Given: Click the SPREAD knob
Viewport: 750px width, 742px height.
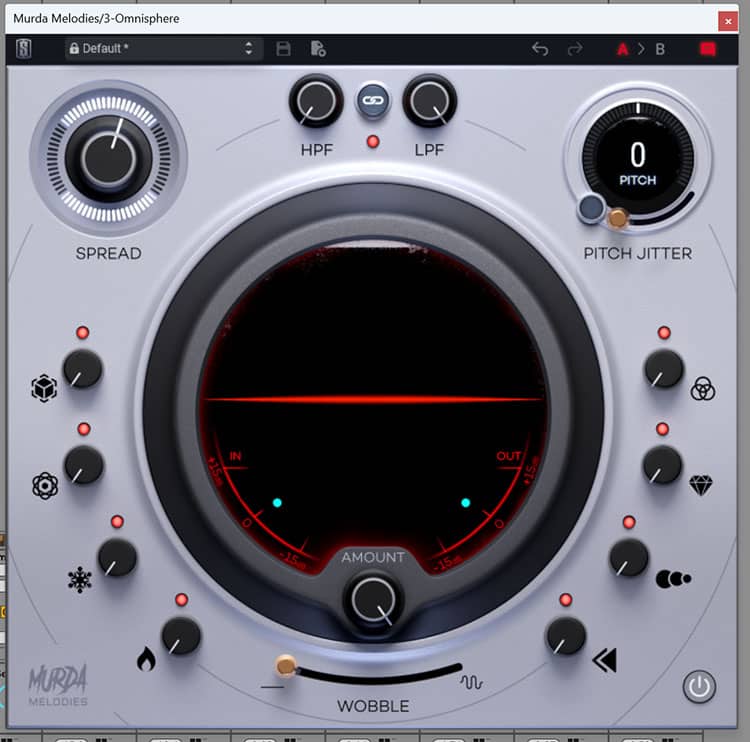Looking at the screenshot, I should pyautogui.click(x=109, y=158).
